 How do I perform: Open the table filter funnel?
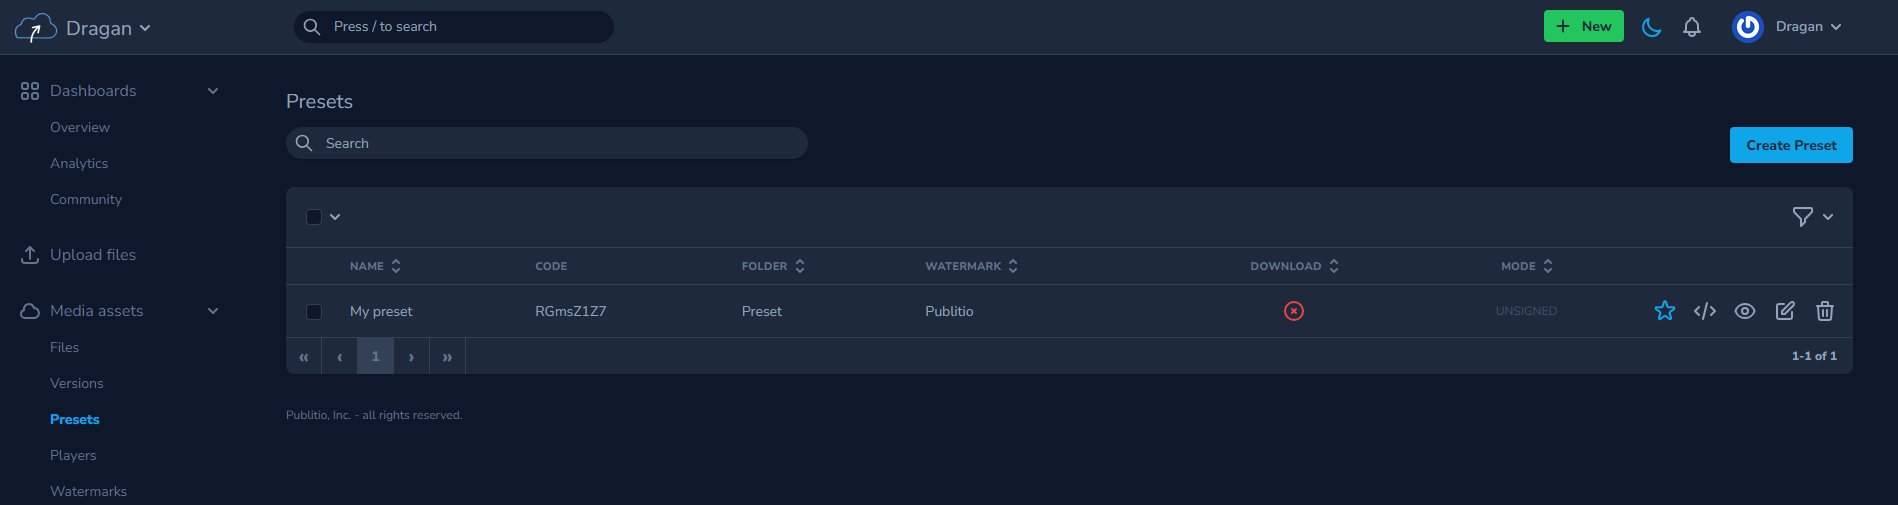pyautogui.click(x=1802, y=217)
